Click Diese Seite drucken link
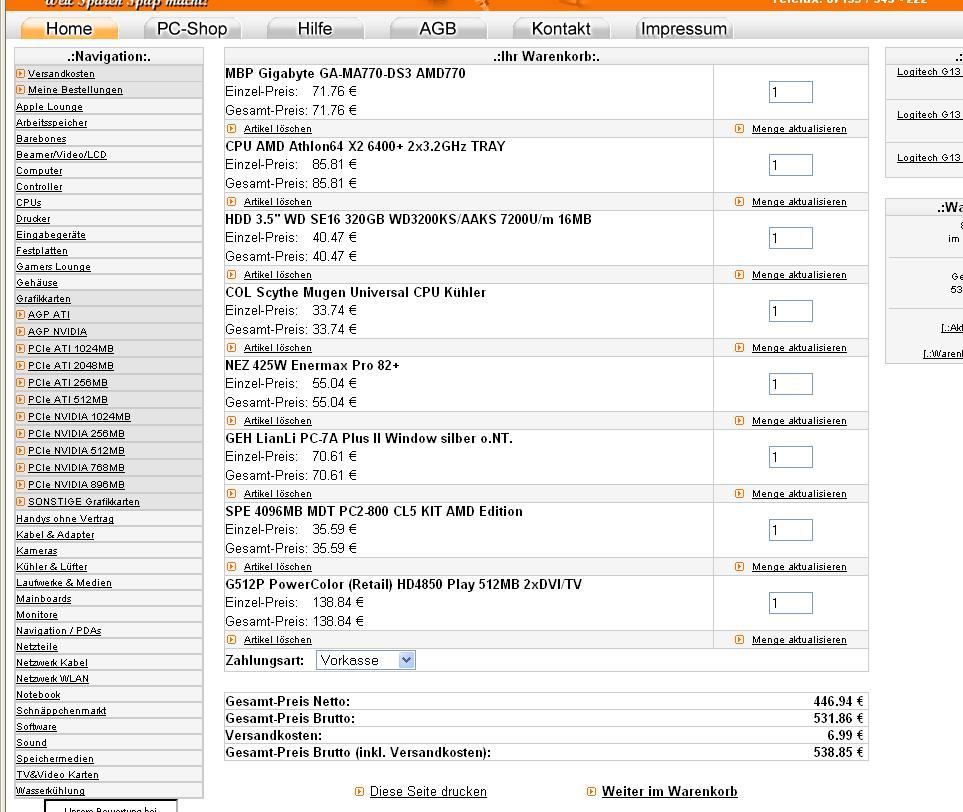 (x=428, y=792)
